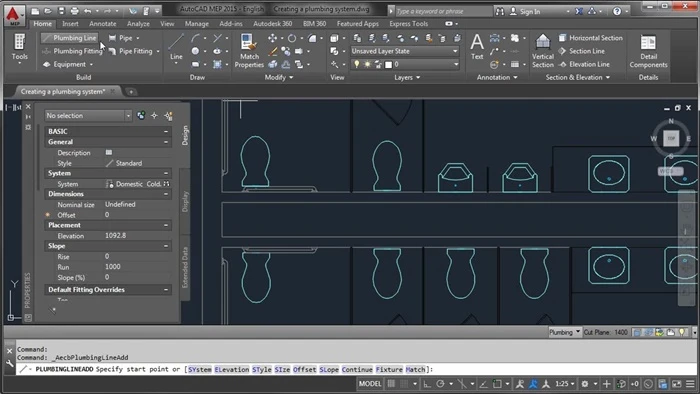
Task: Collapse the Slope section
Action: click(166, 246)
